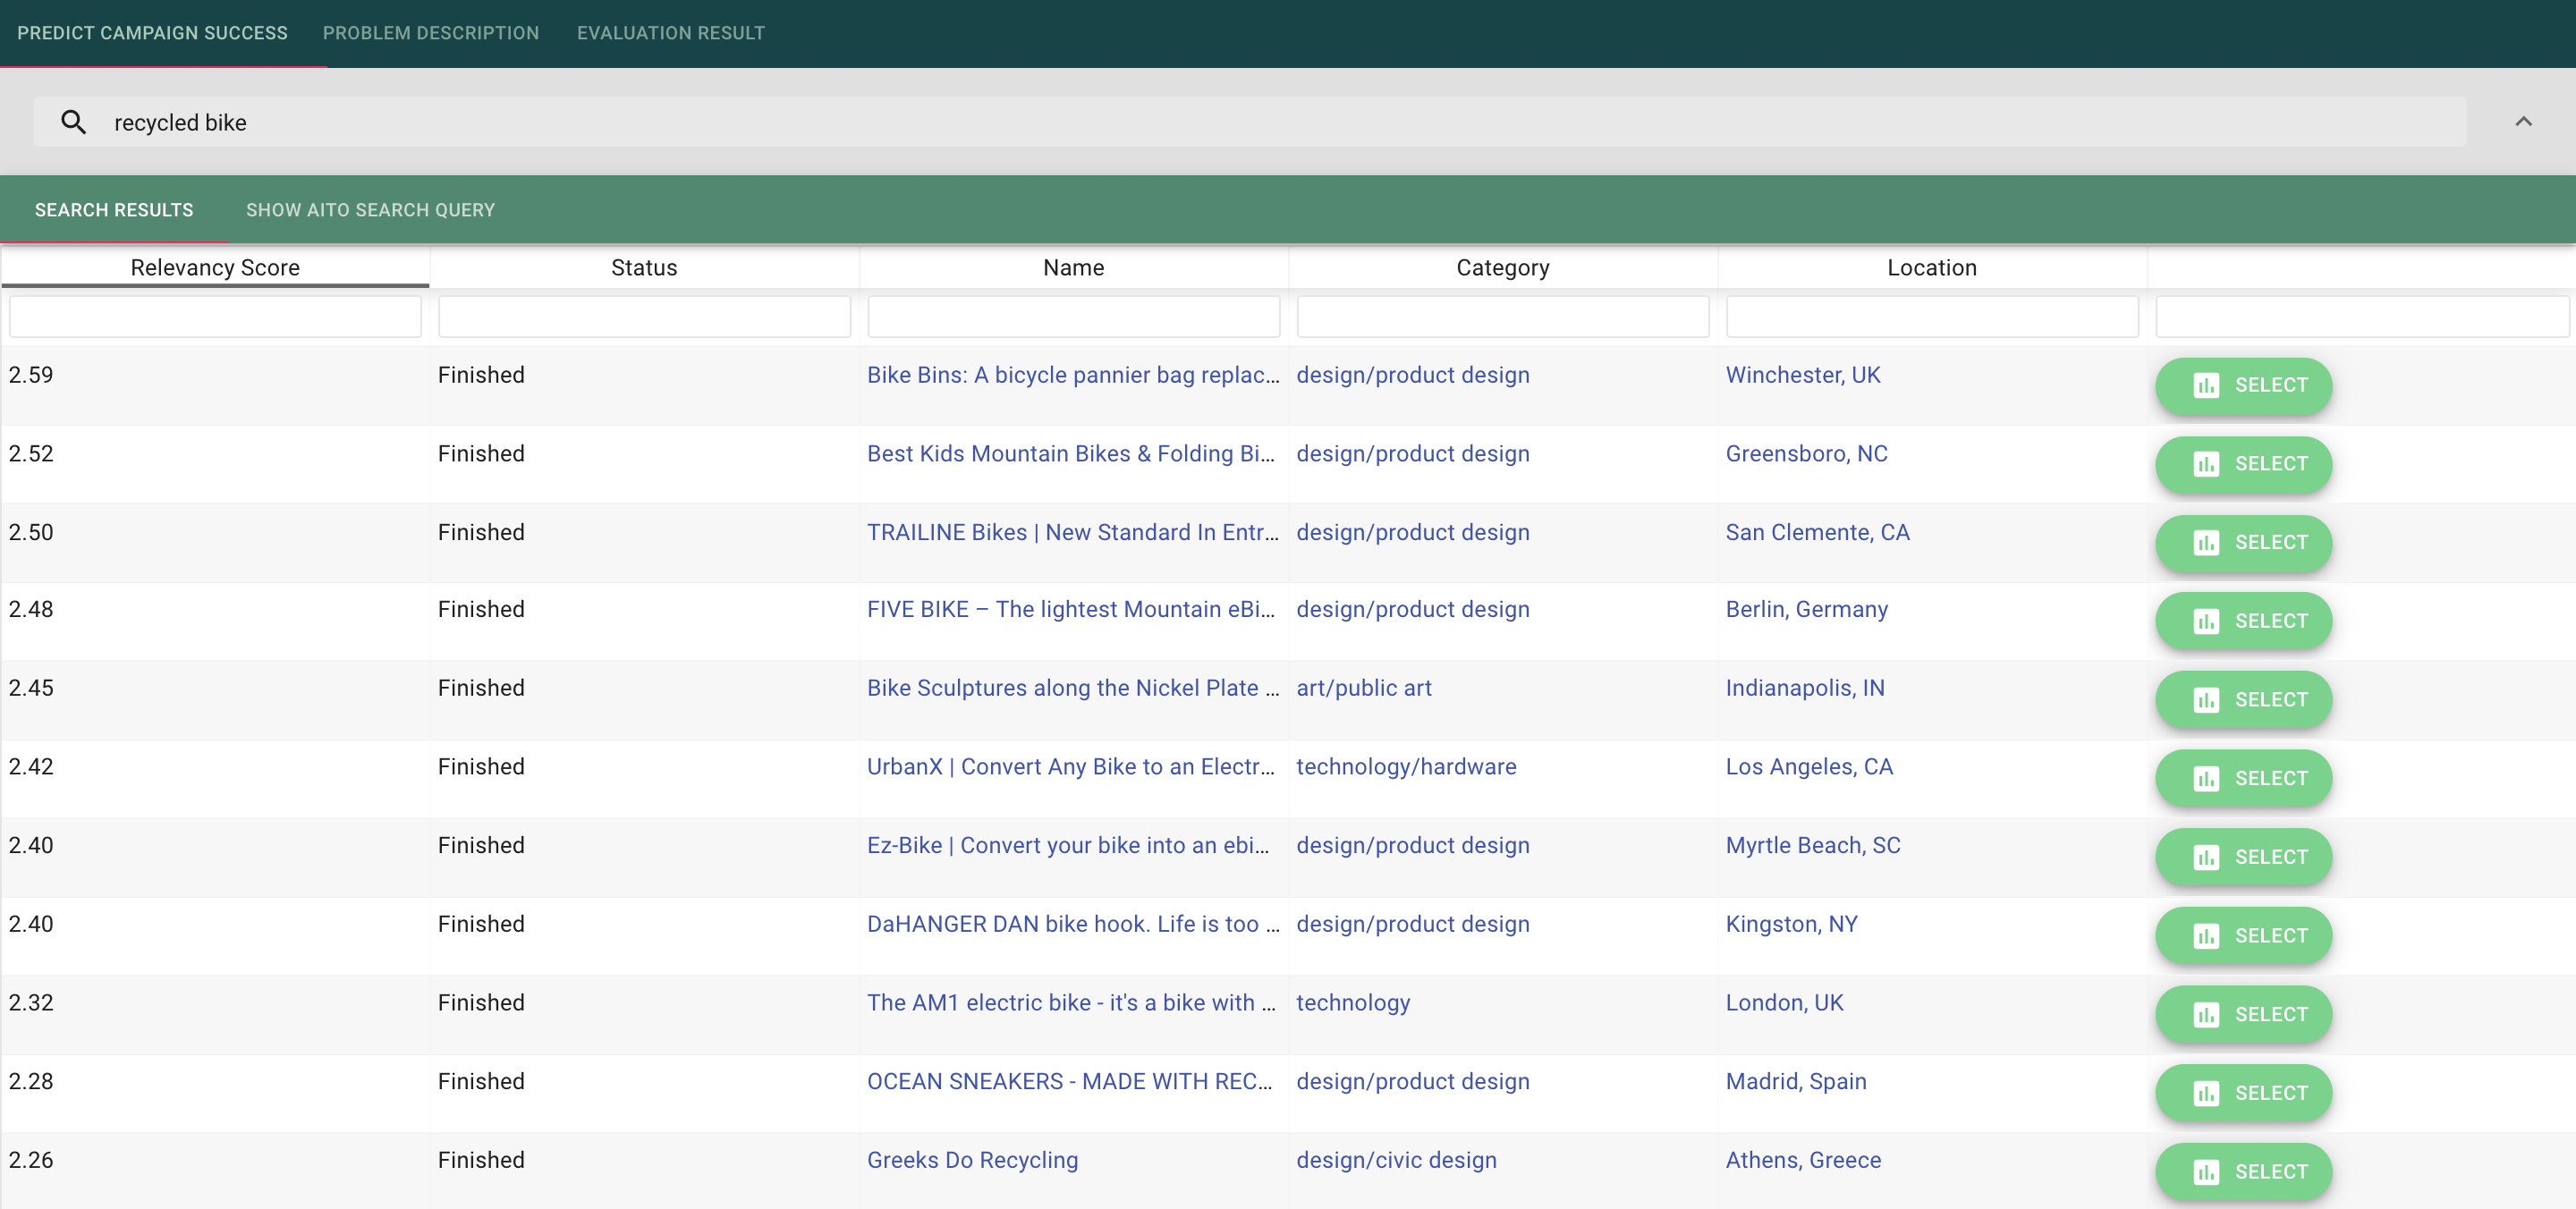
Task: Click the search magnifier icon
Action: pyautogui.click(x=73, y=122)
